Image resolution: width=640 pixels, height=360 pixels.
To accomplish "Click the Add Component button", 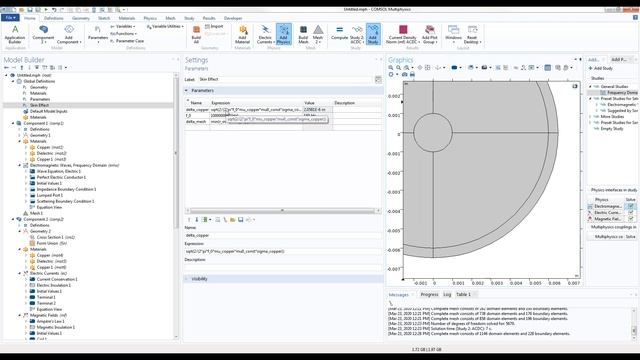I will coord(69,34).
